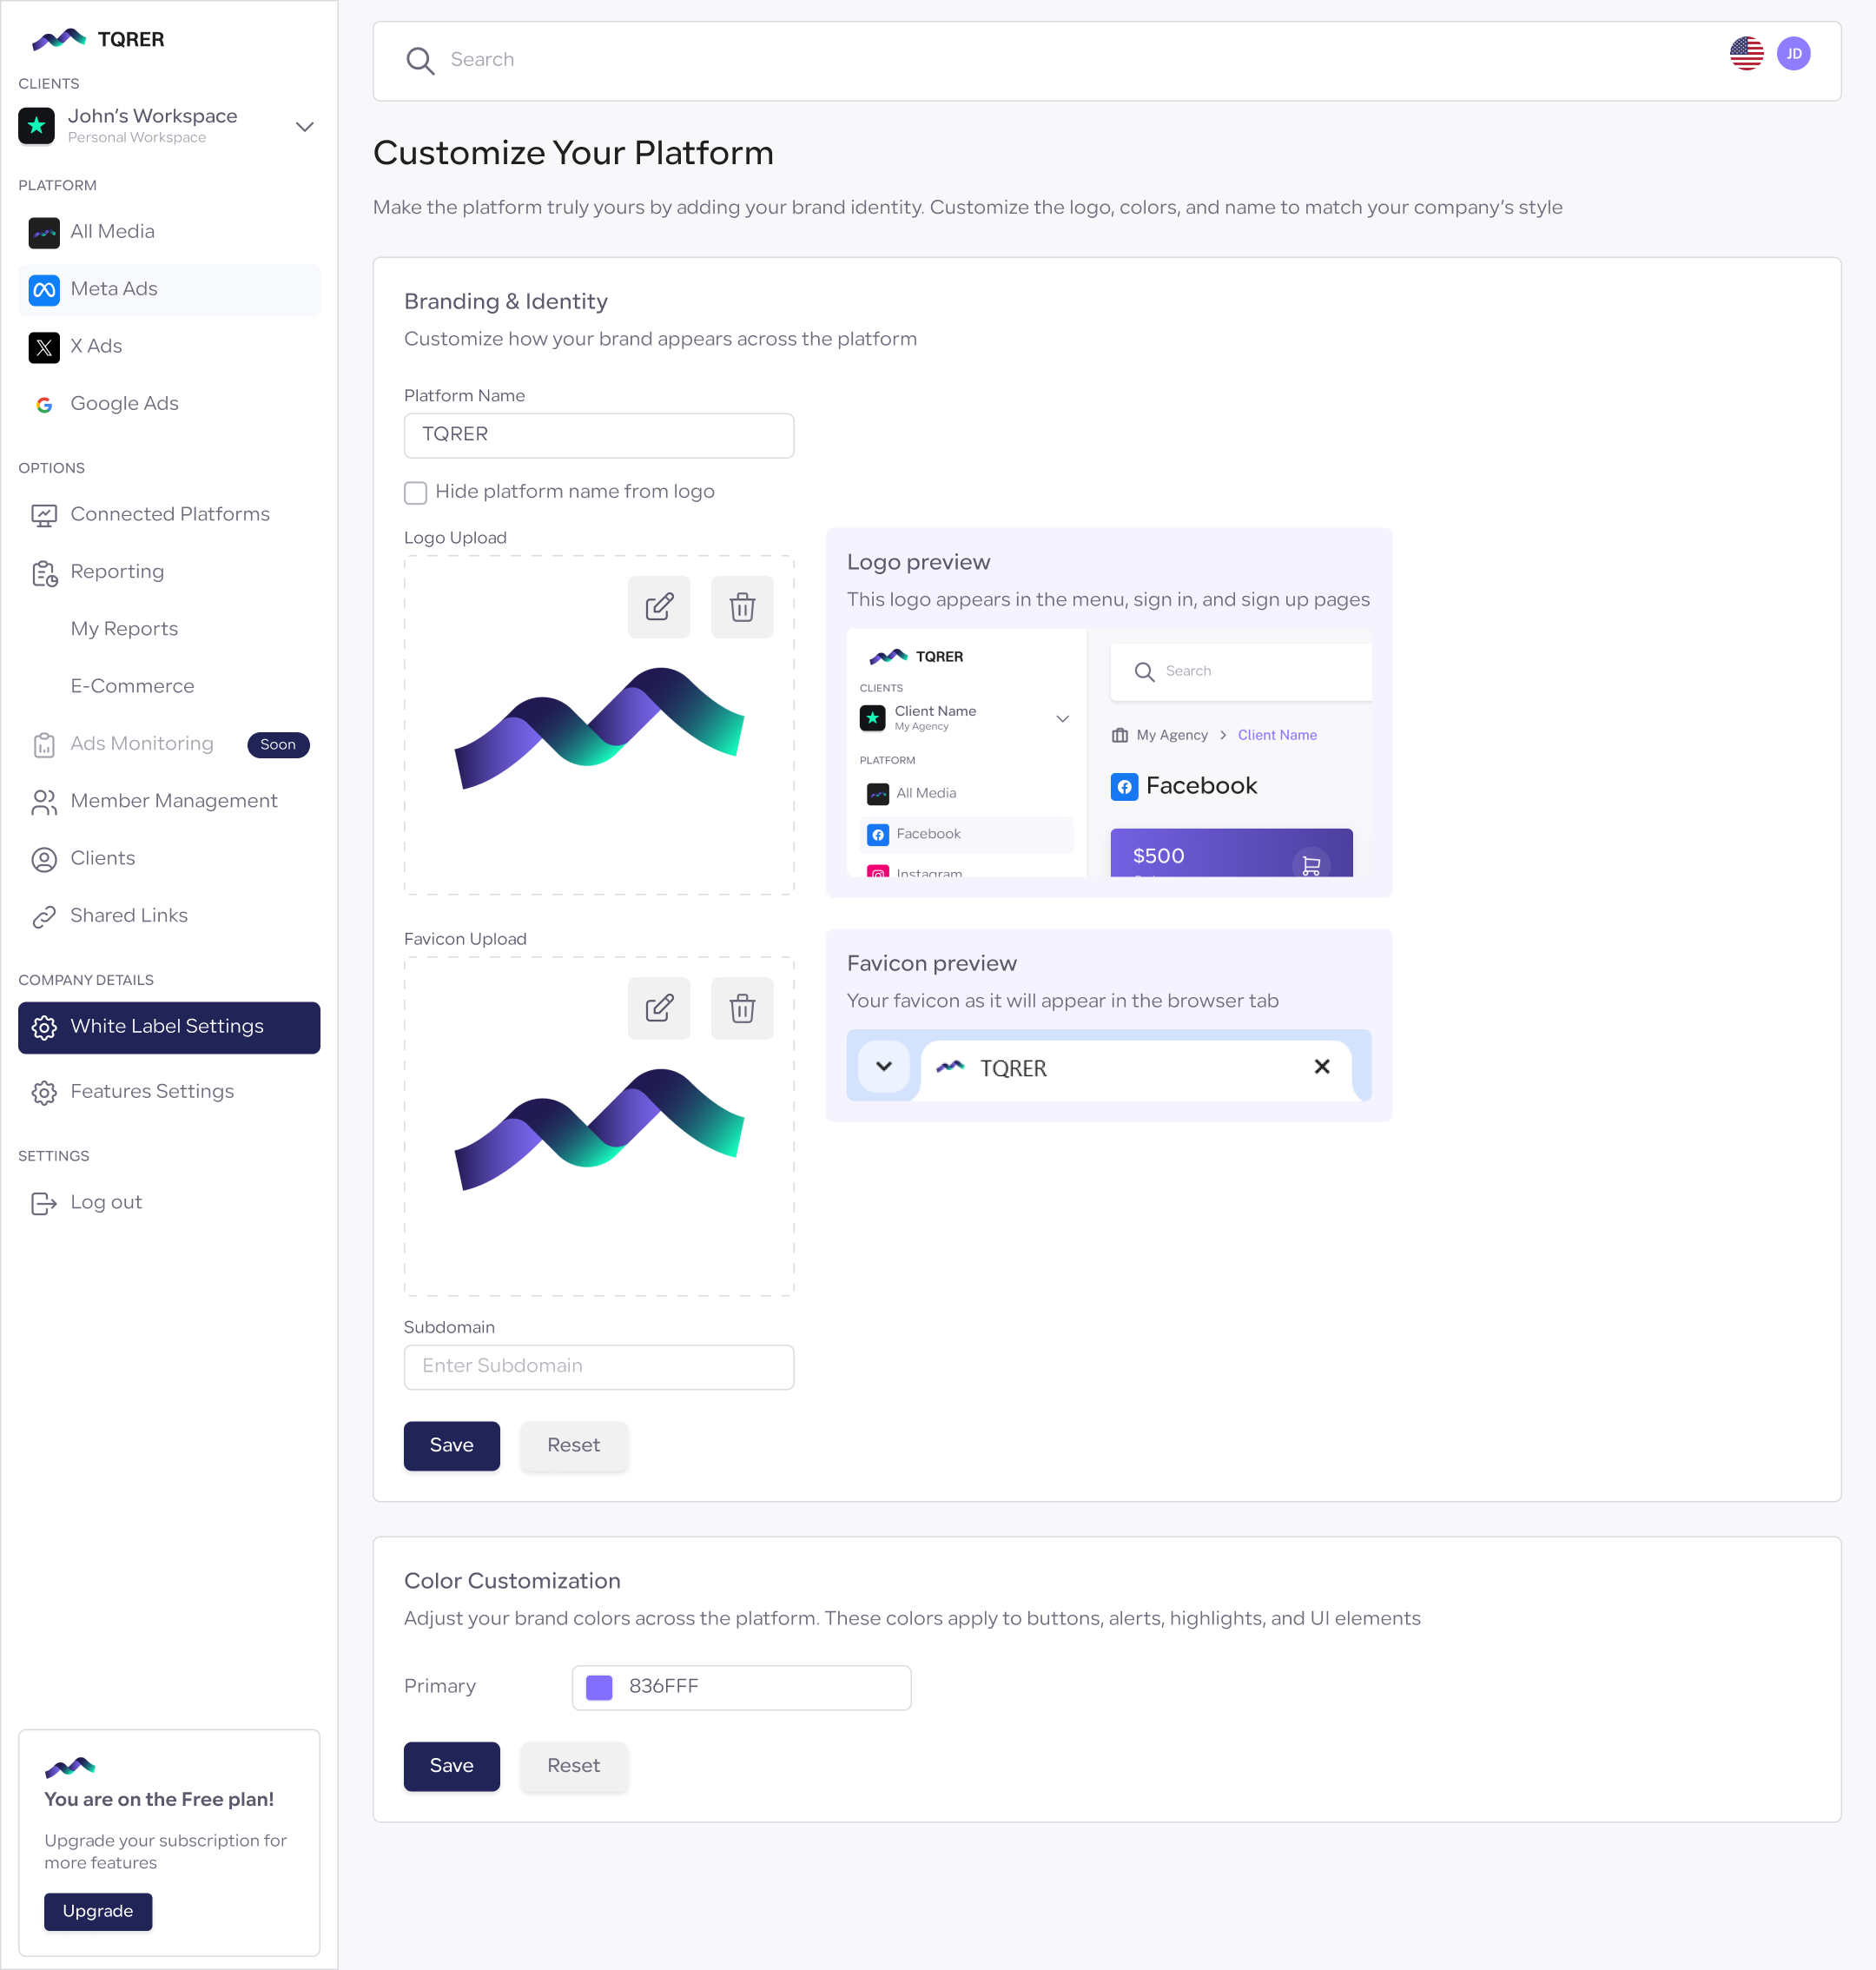Open the Primary color swatch picker
1876x1970 pixels.
tap(599, 1687)
